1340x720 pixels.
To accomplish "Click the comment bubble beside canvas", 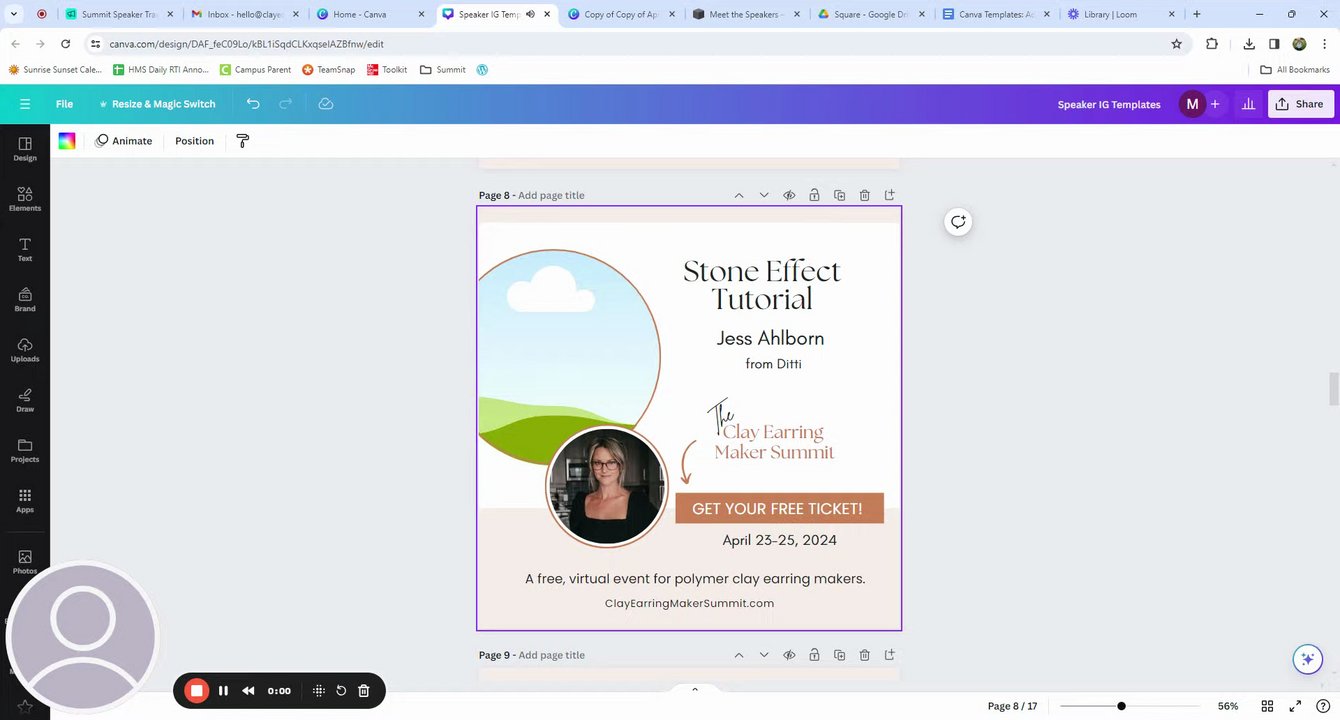I will pos(958,222).
